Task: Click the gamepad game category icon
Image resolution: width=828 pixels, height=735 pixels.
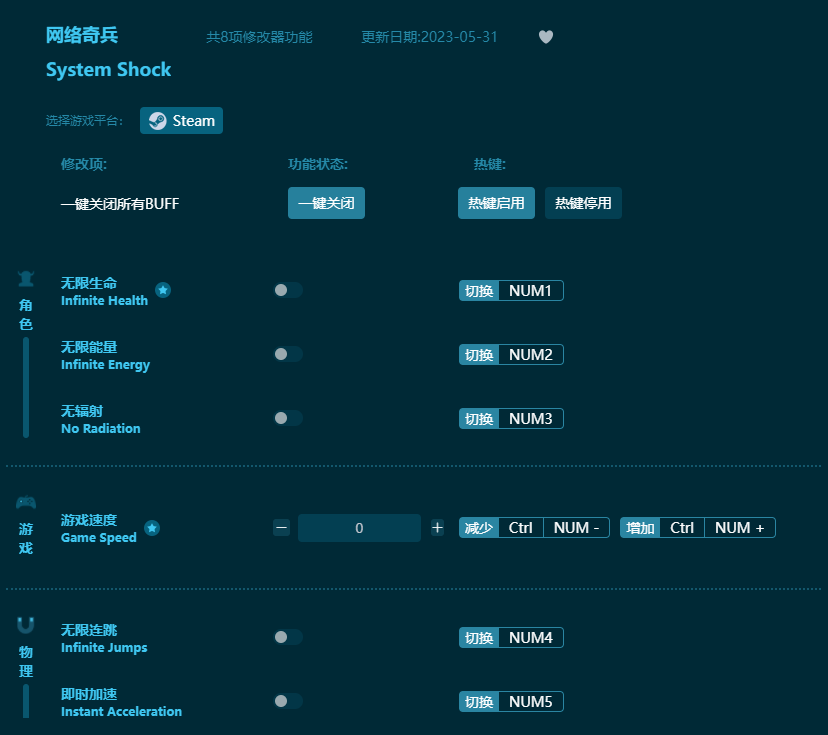Action: [26, 502]
